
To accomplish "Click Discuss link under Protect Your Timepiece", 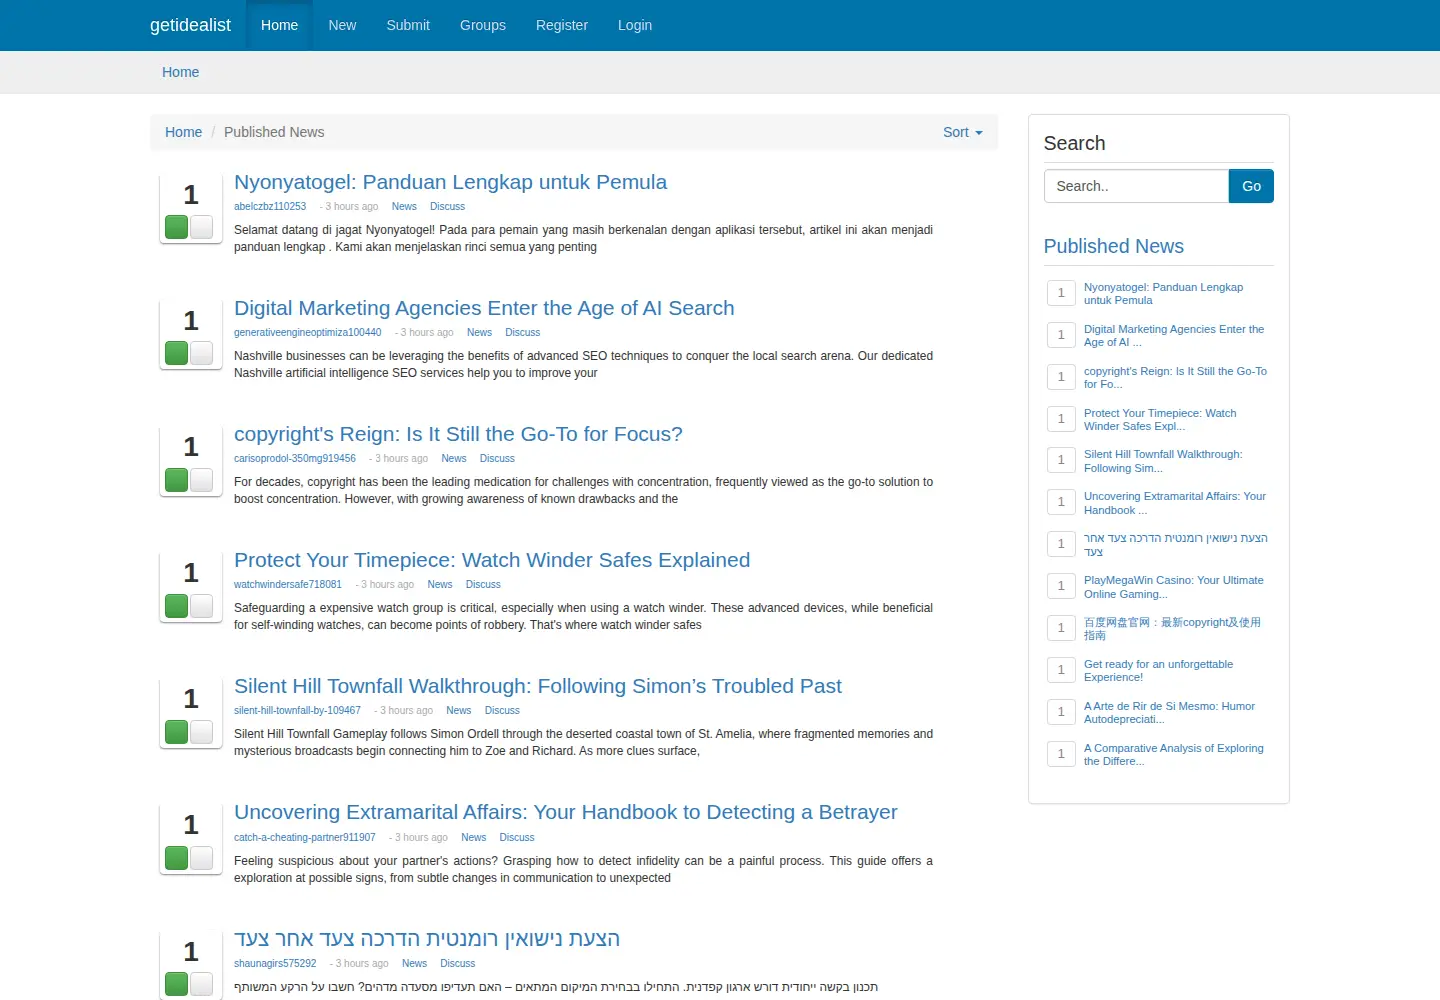I will click(x=483, y=584).
